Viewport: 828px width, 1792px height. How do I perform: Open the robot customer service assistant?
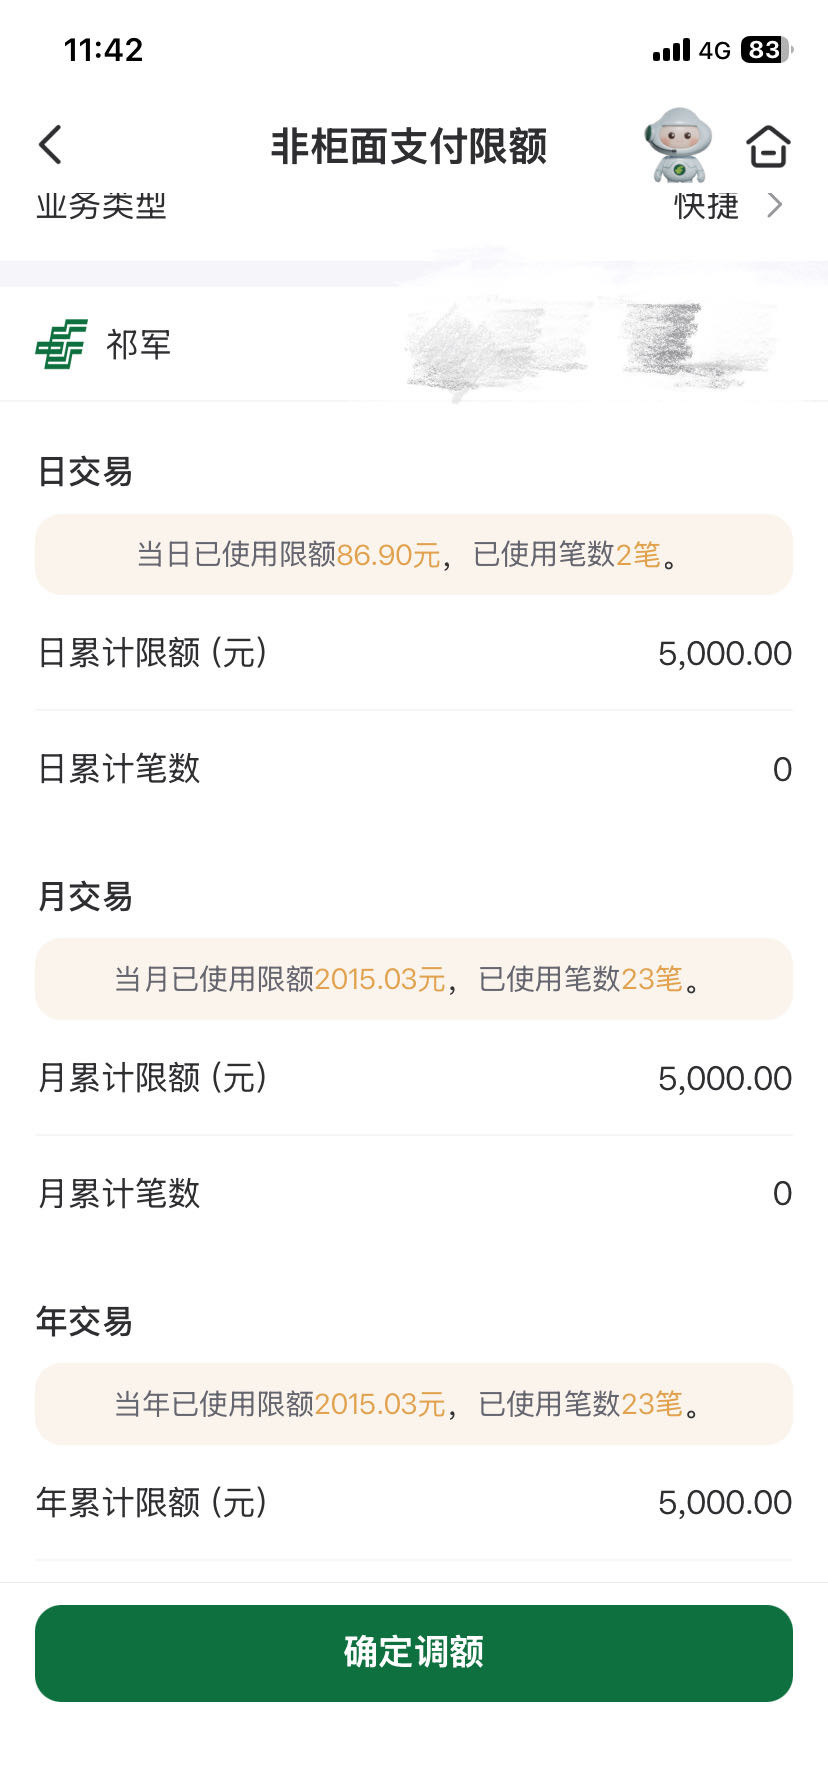(x=678, y=145)
